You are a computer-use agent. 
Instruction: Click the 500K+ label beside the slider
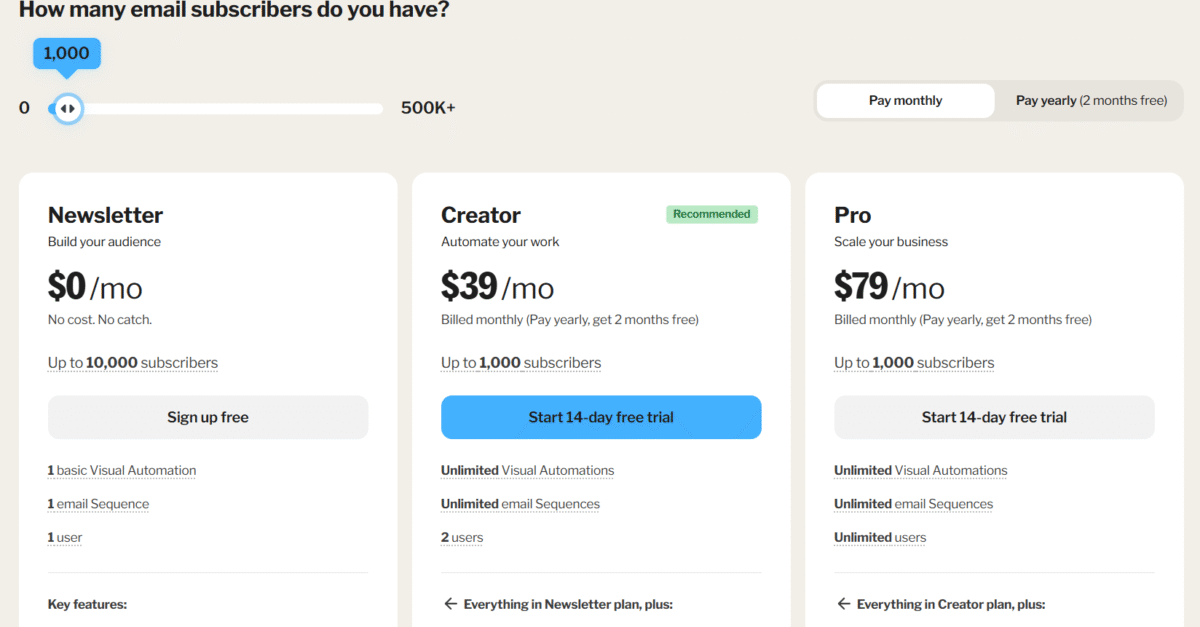click(x=428, y=107)
